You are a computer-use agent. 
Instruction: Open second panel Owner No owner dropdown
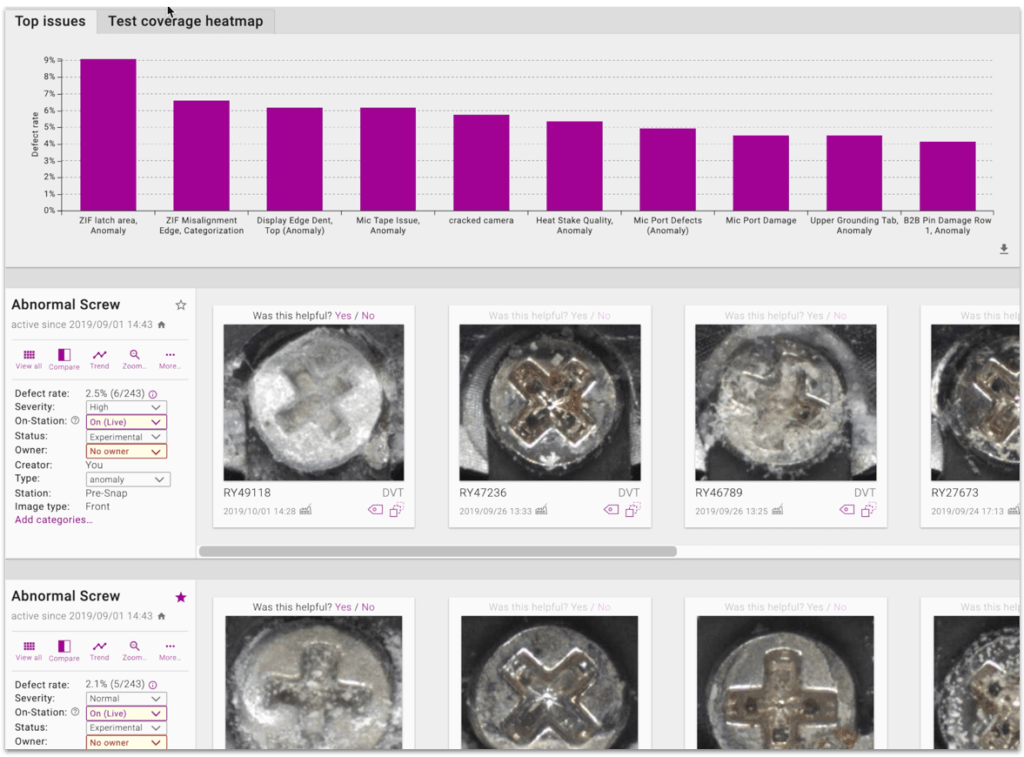(126, 743)
